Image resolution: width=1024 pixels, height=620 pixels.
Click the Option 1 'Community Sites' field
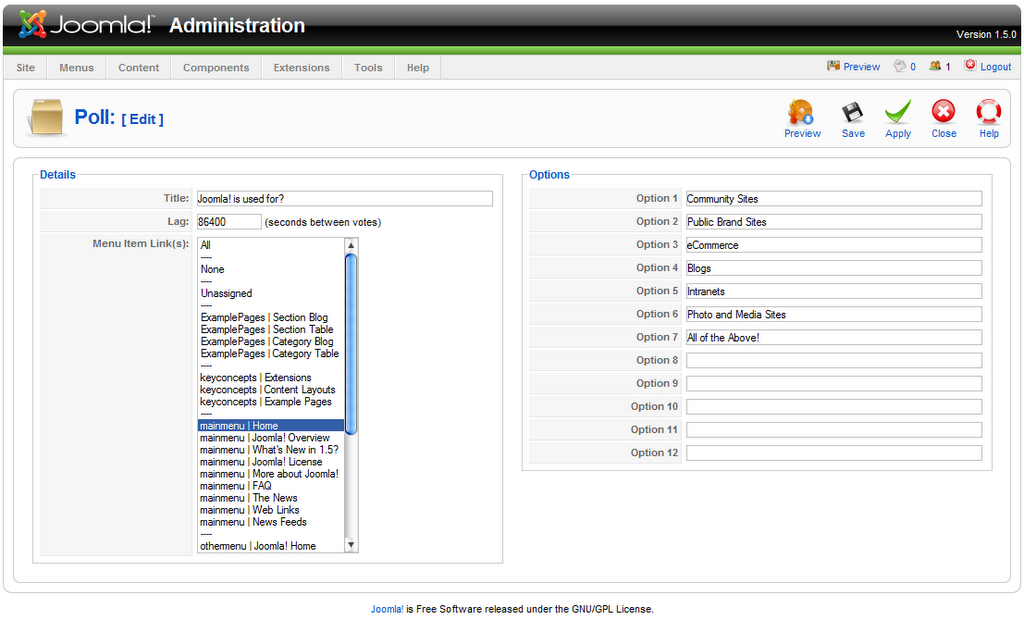(834, 199)
